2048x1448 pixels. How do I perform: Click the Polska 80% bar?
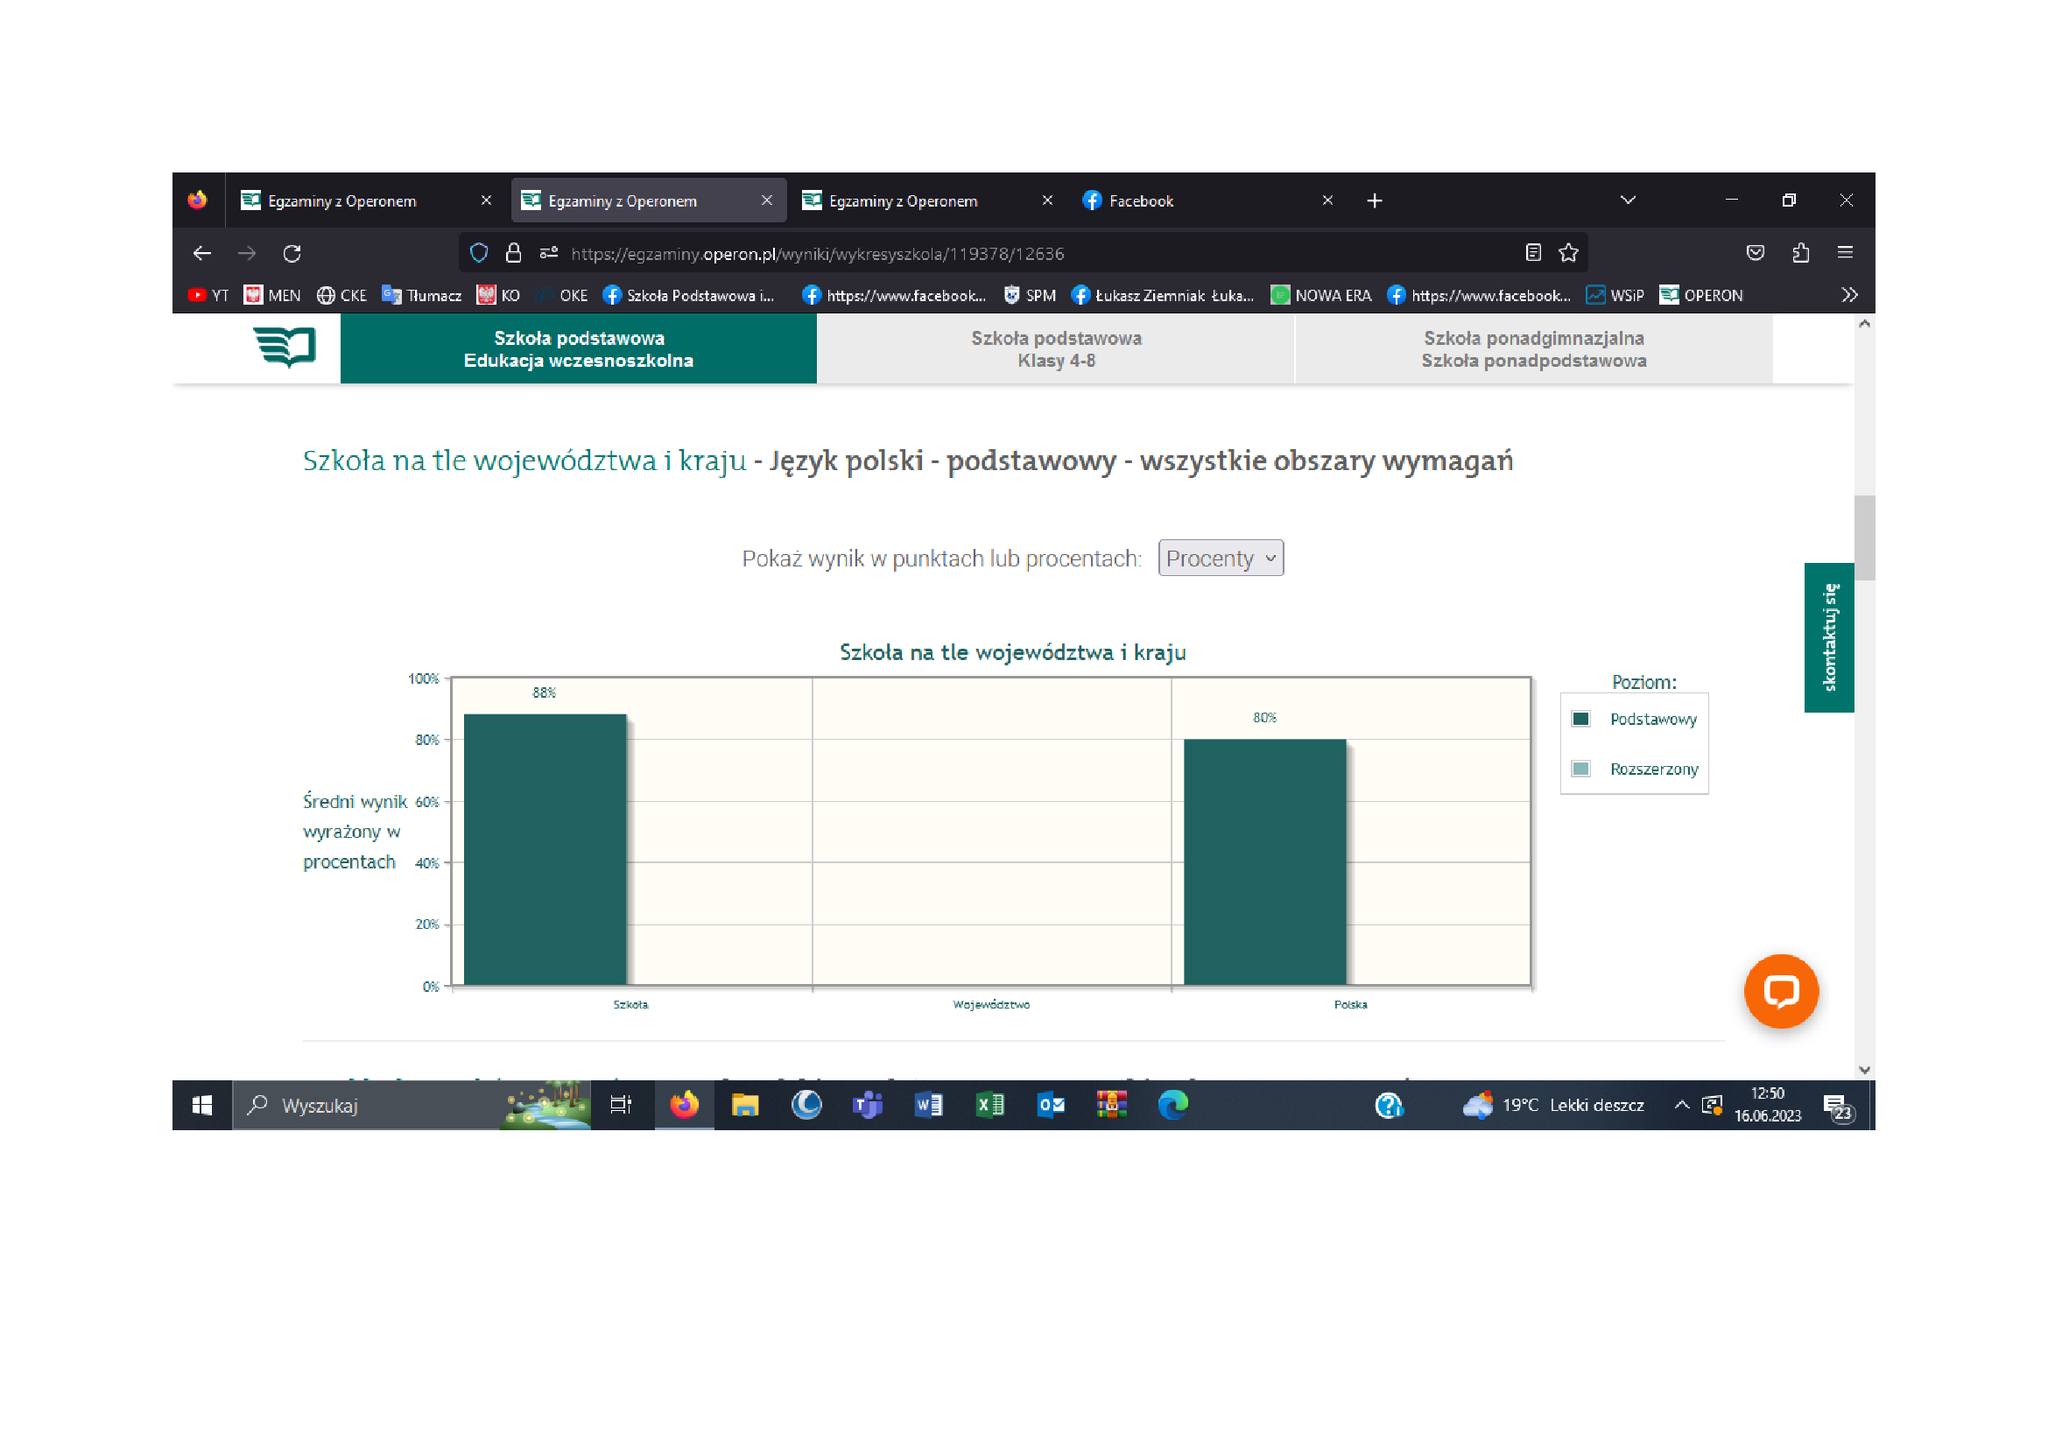point(1265,862)
